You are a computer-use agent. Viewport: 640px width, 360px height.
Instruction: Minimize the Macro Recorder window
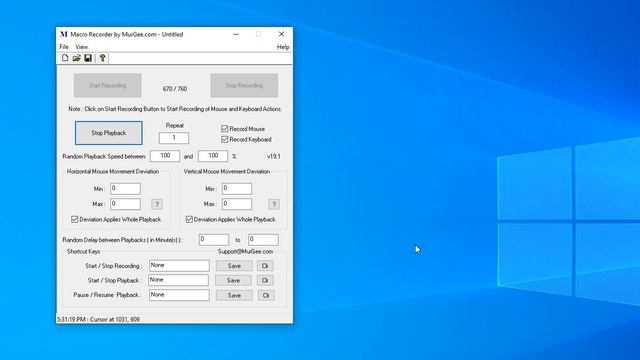point(236,34)
